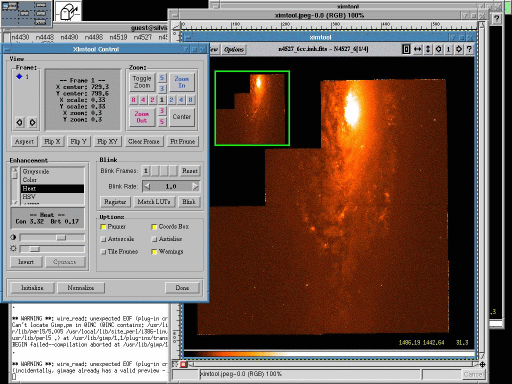512x384 pixels.
Task: Click blue 3 beside Zoom In
Action: (162, 88)
